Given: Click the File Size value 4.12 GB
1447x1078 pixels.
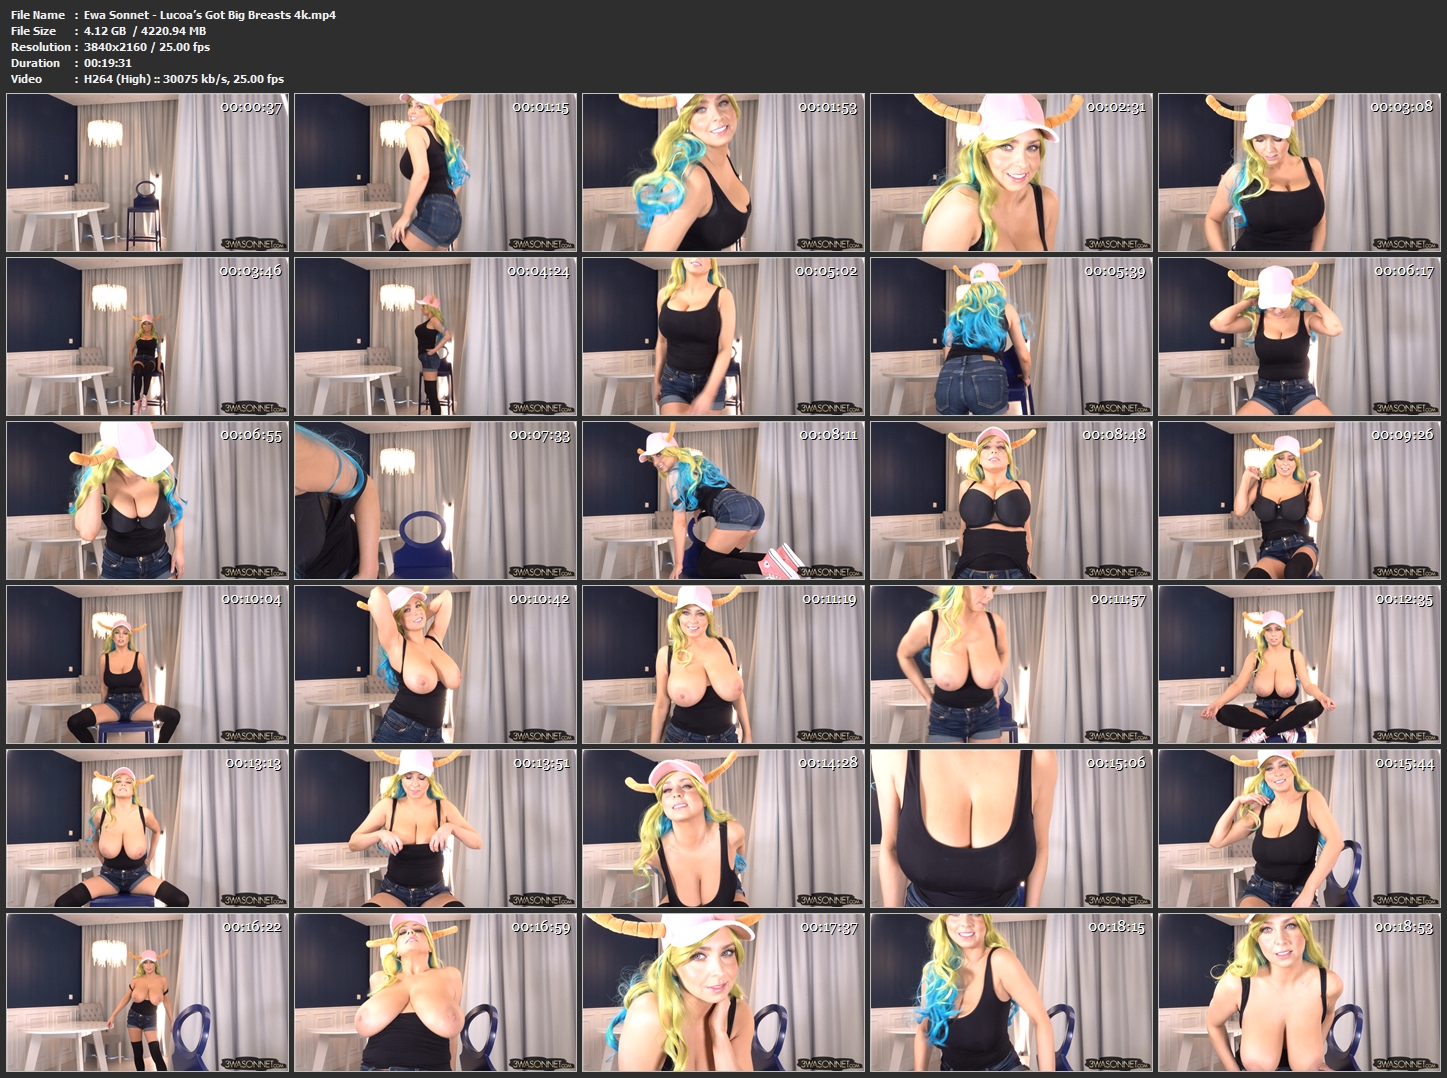Looking at the screenshot, I should point(104,31).
